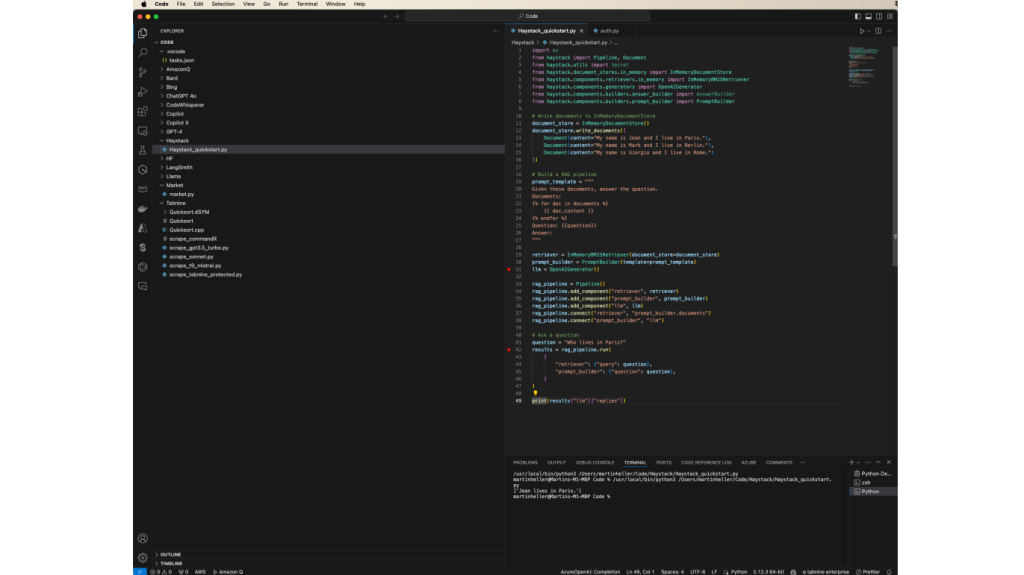
Task: Click the Run Python File play button
Action: [861, 31]
